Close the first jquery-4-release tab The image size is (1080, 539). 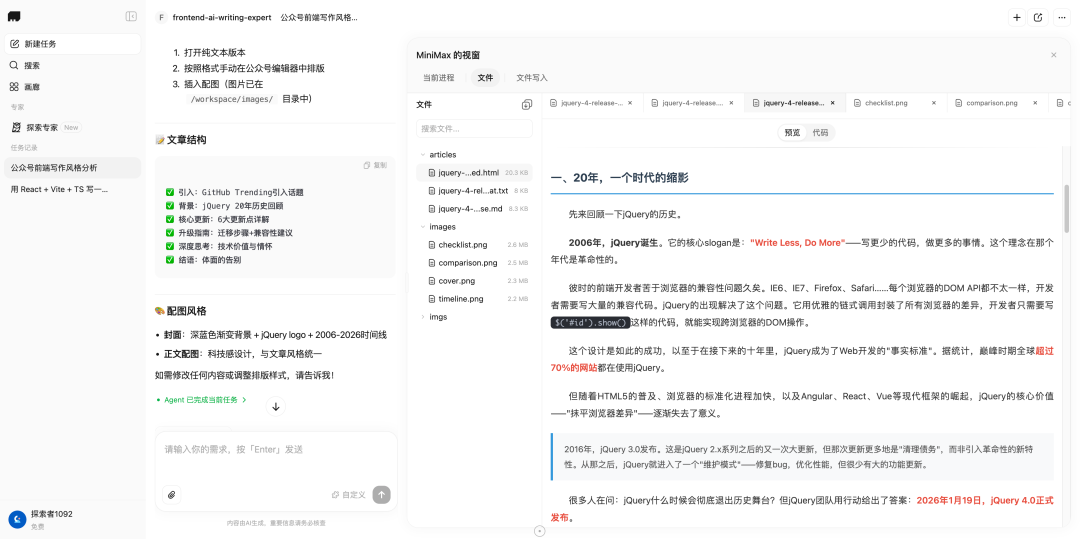(x=630, y=103)
